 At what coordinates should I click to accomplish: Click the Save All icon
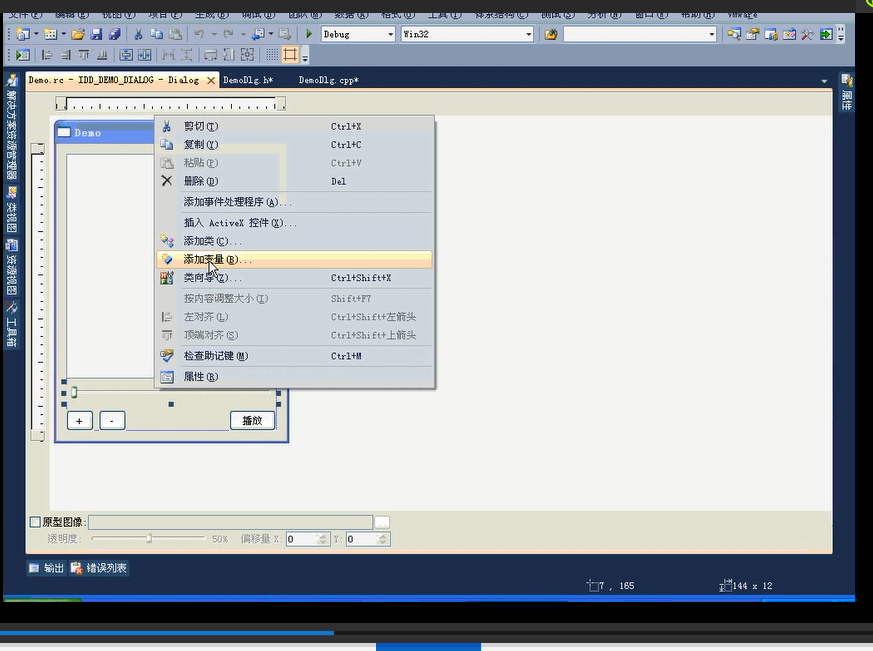click(114, 35)
